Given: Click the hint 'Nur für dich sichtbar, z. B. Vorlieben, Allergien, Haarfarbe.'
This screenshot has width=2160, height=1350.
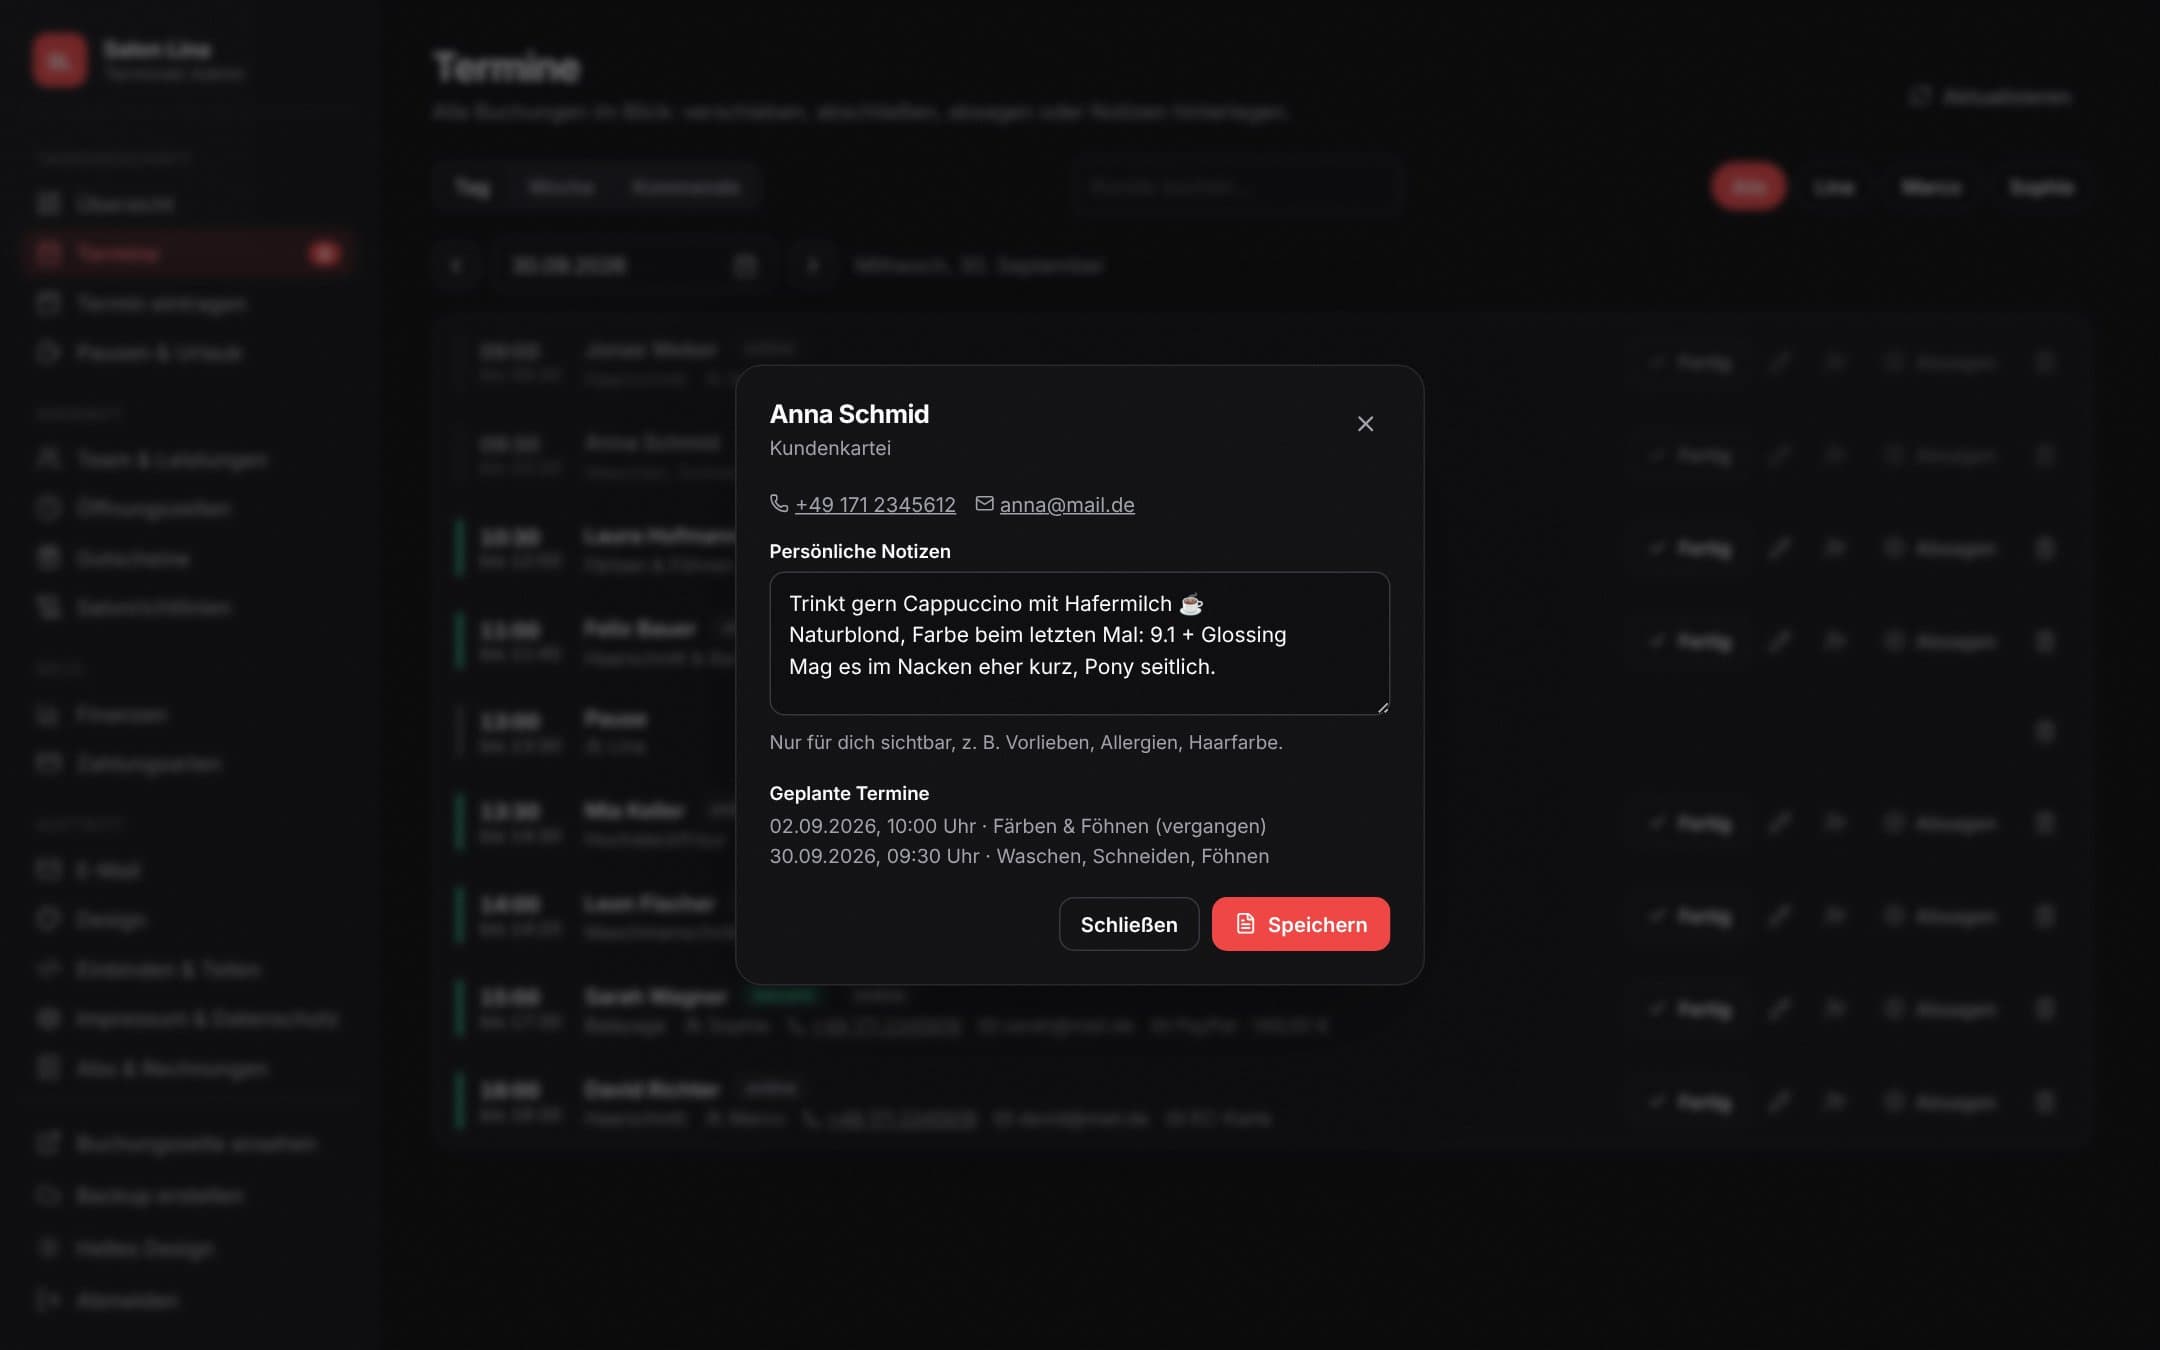Looking at the screenshot, I should coord(1026,742).
